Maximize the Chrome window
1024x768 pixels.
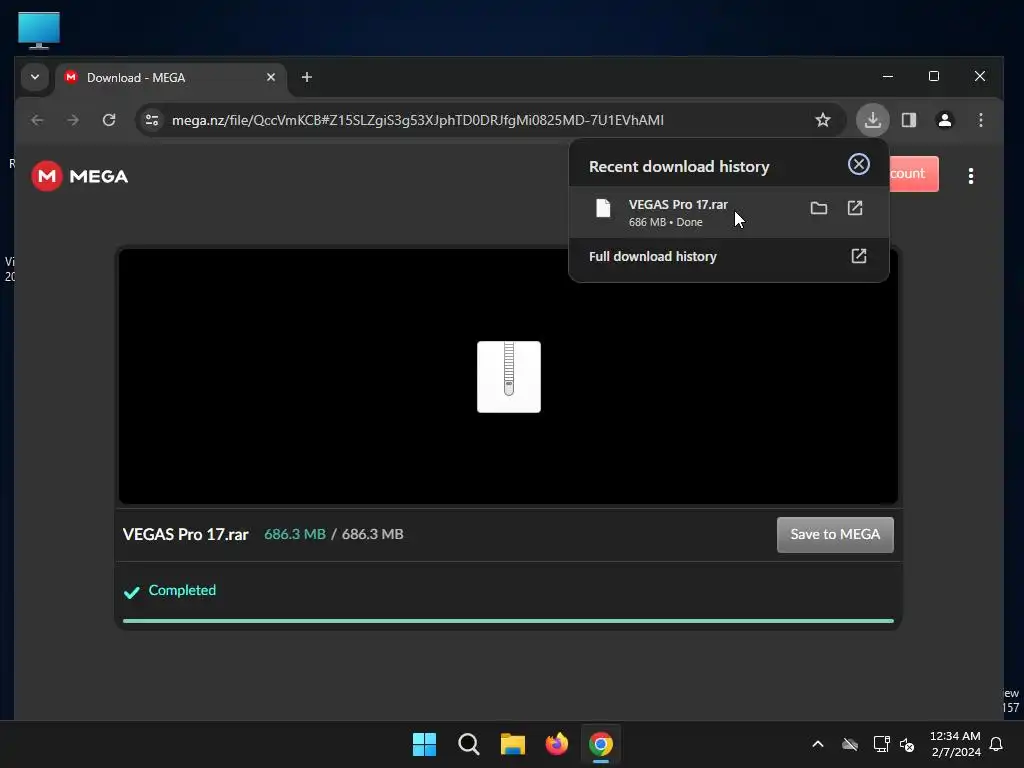point(934,76)
